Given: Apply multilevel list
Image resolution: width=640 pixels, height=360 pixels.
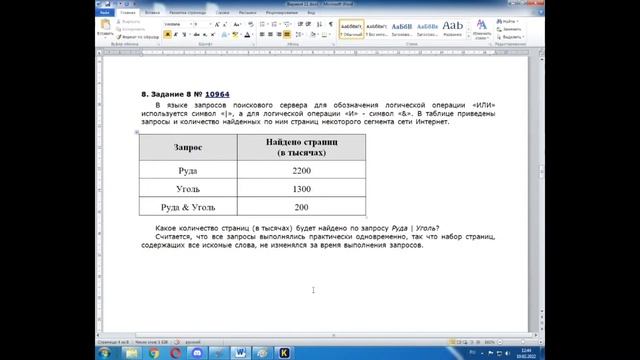Looking at the screenshot, I should [x=287, y=25].
